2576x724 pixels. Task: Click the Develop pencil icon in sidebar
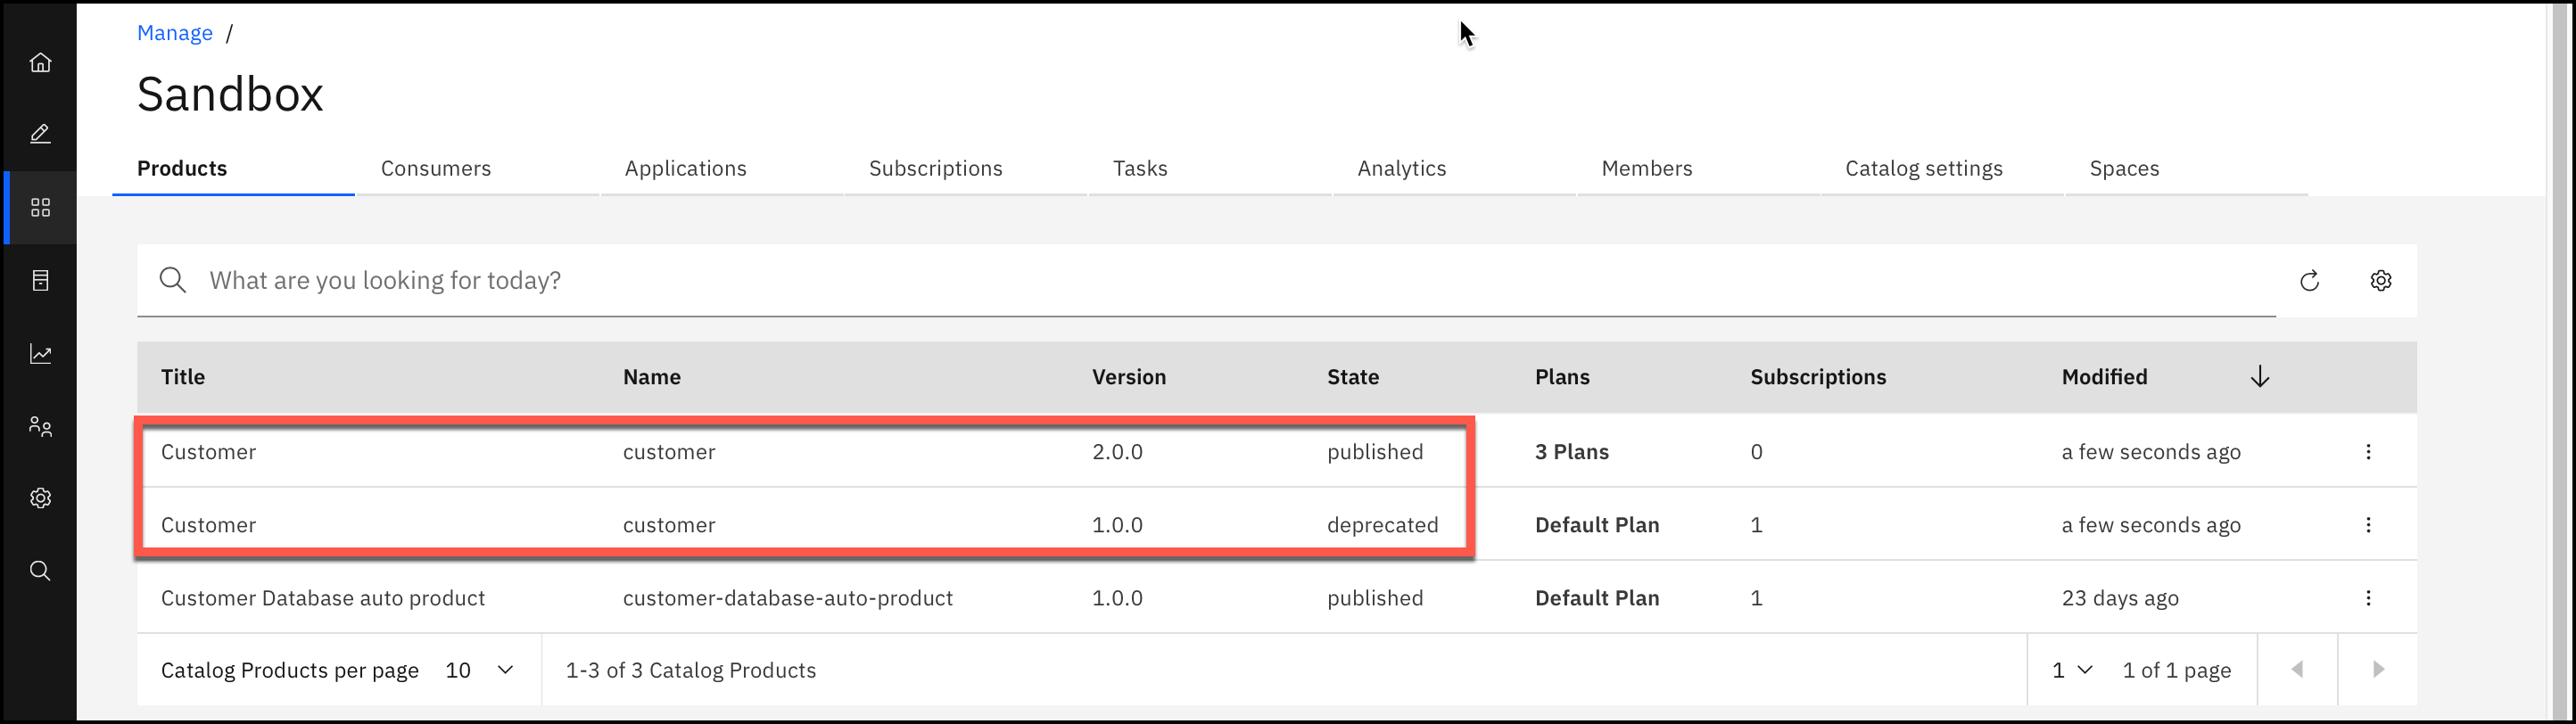(40, 134)
